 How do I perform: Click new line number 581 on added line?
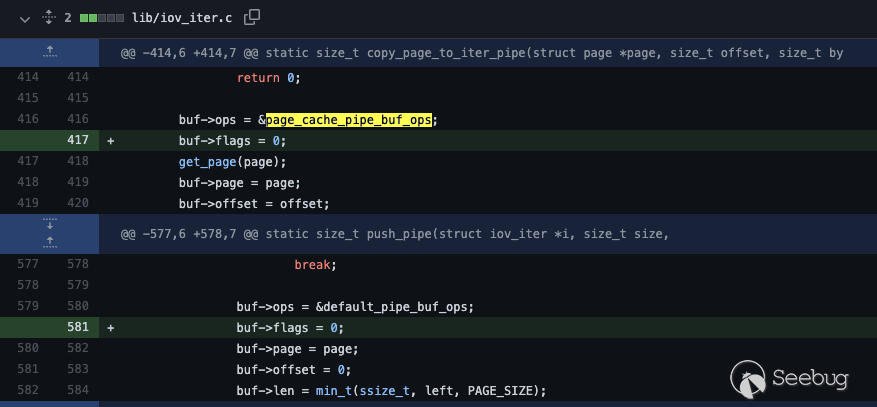(78, 326)
